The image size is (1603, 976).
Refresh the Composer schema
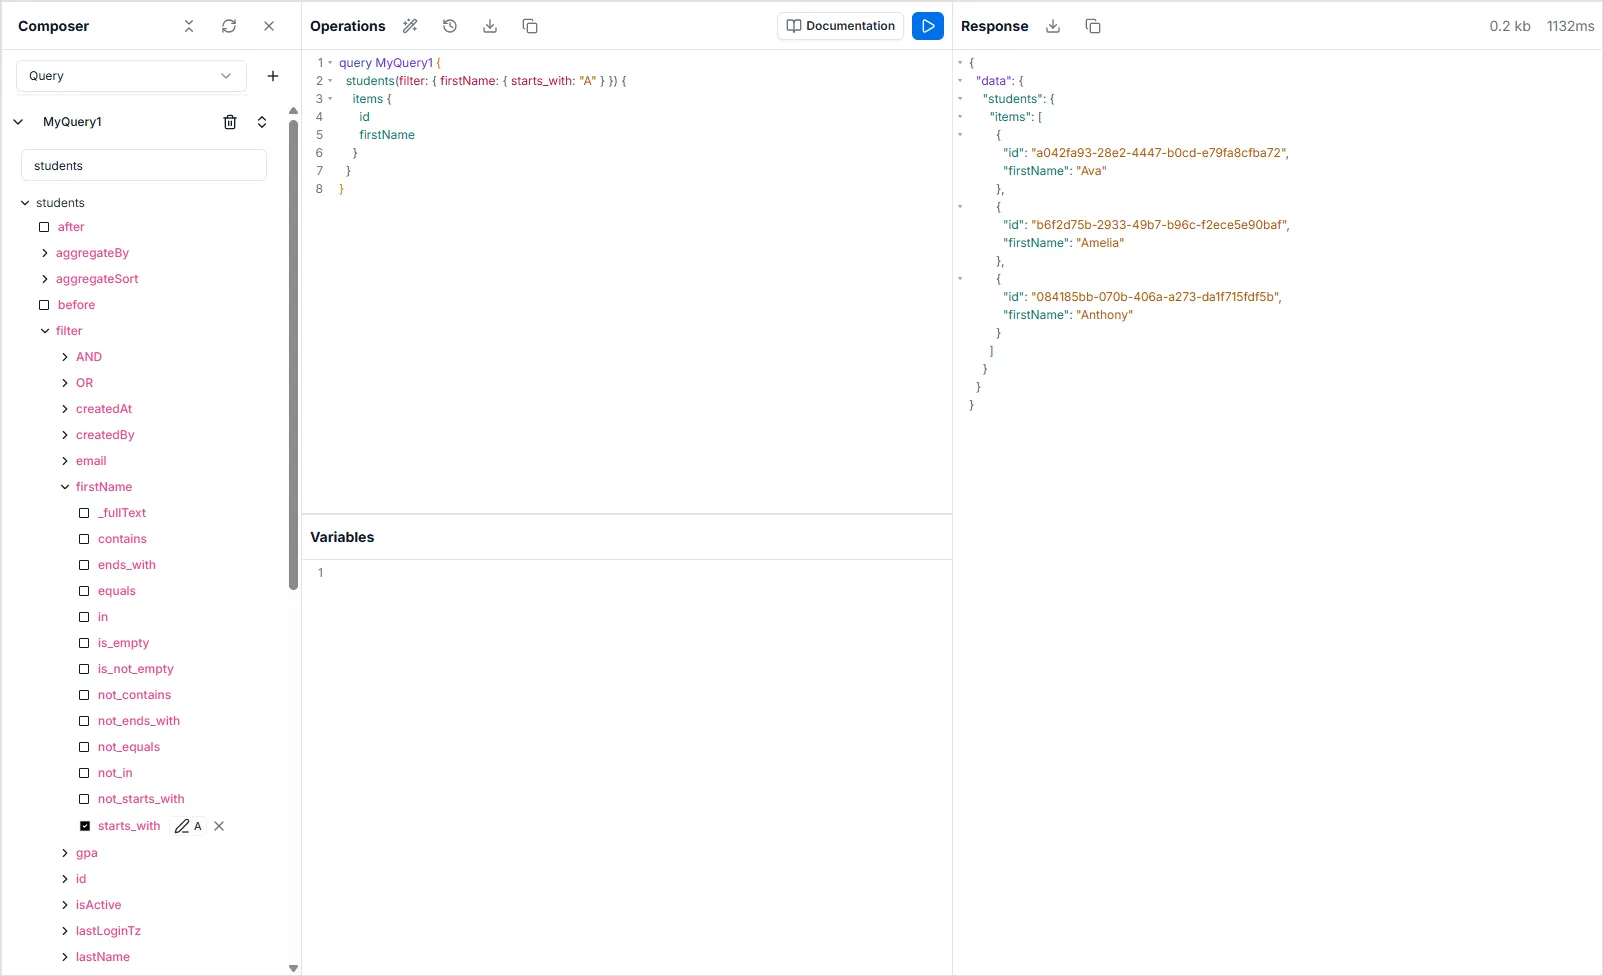[229, 26]
